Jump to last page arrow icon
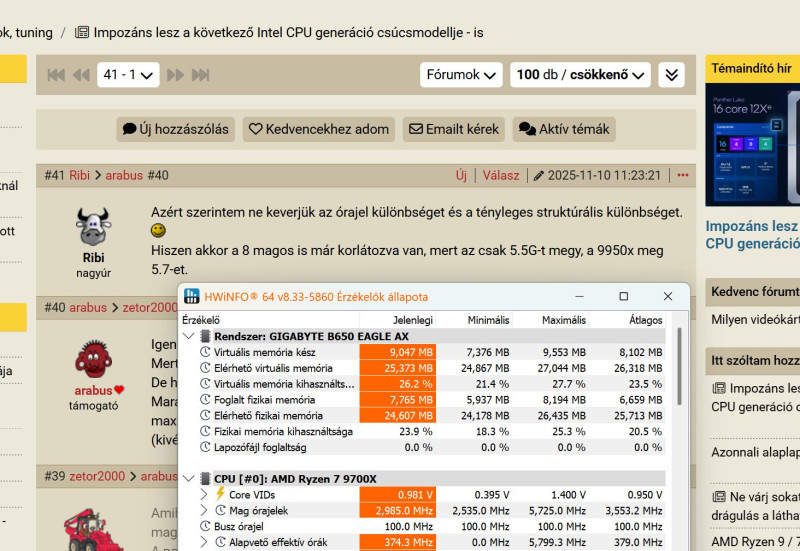 [201, 75]
